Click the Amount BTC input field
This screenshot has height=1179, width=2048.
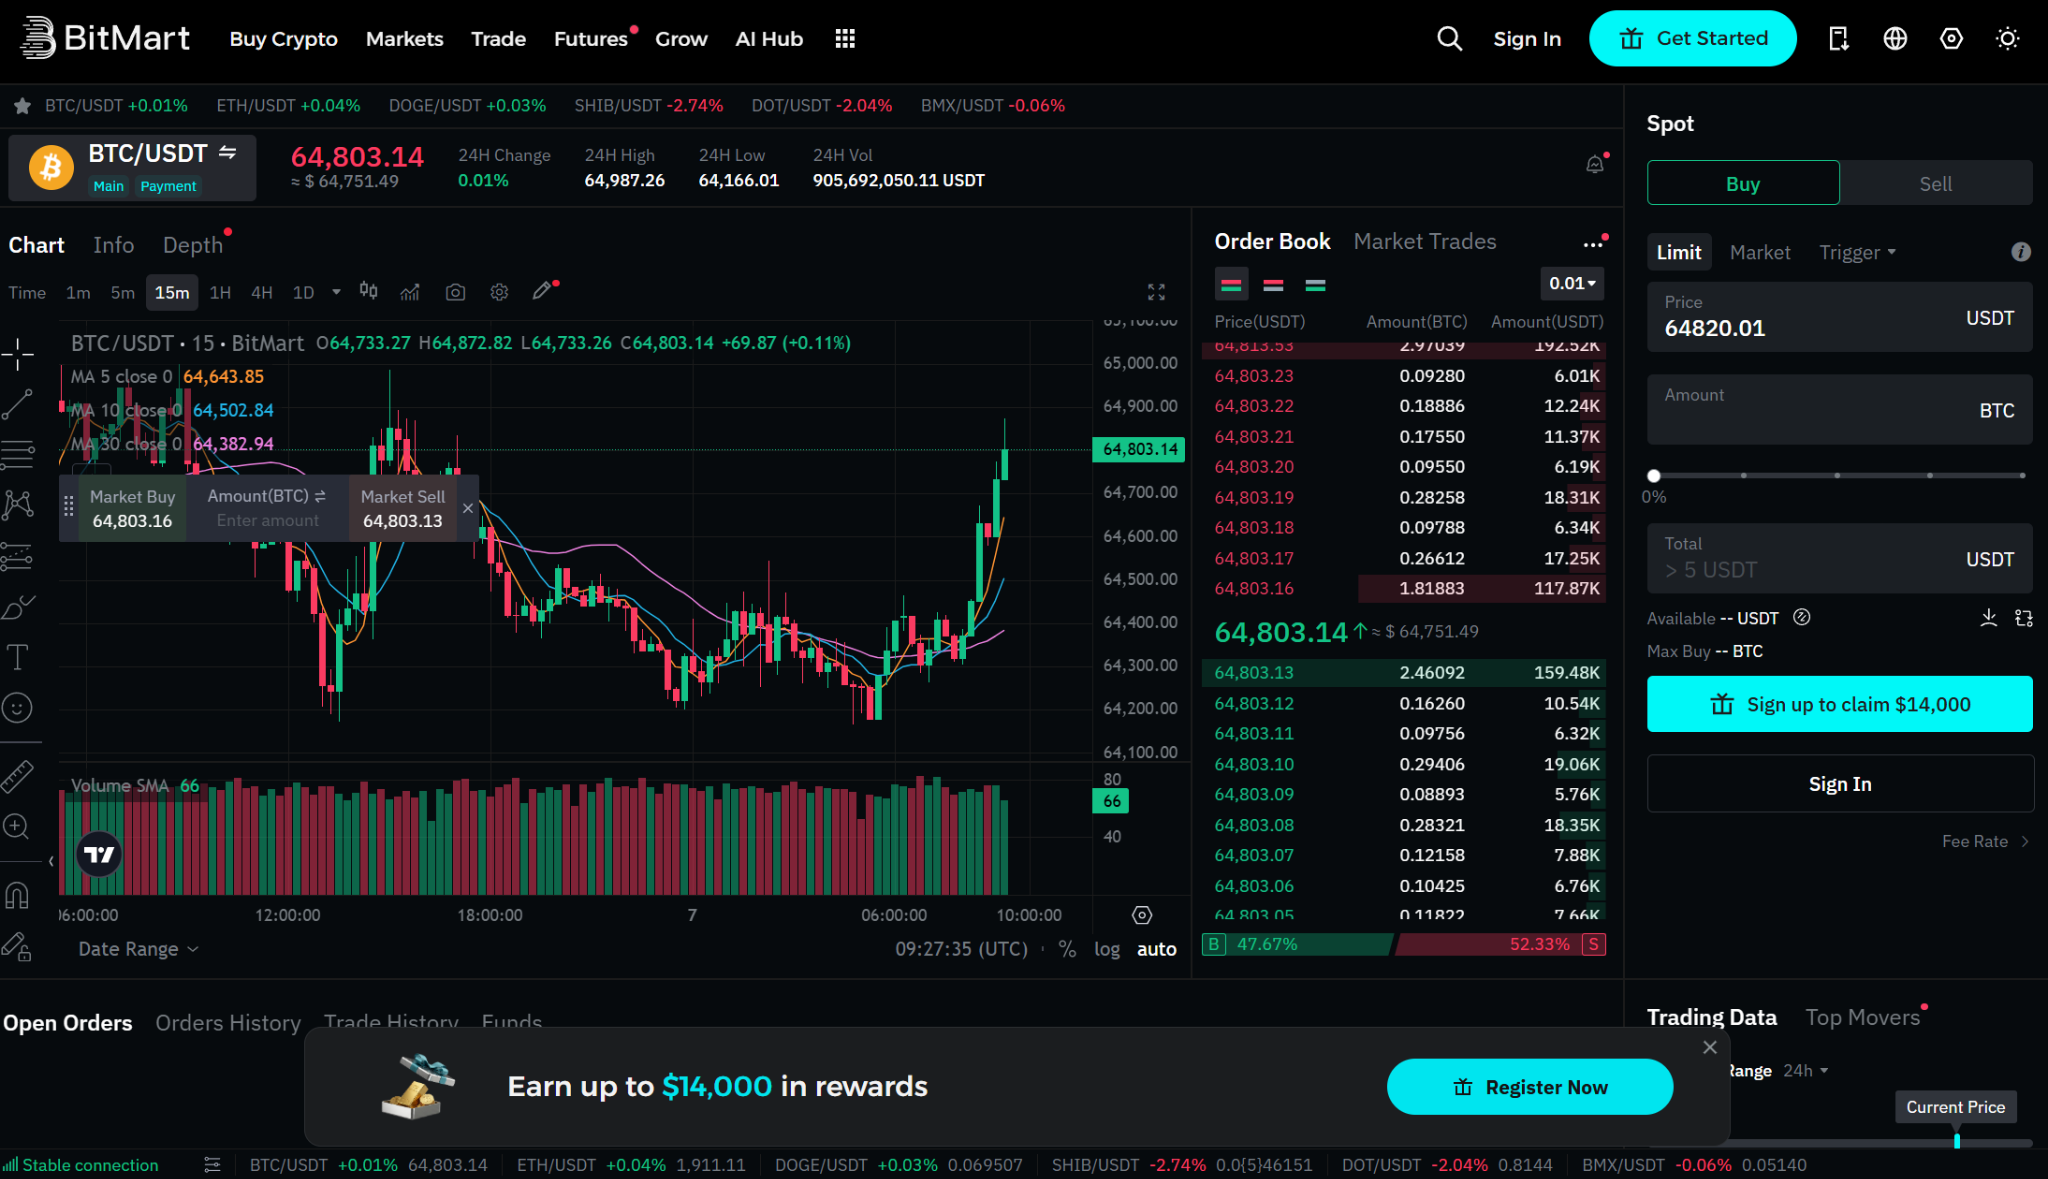pyautogui.click(x=1839, y=410)
